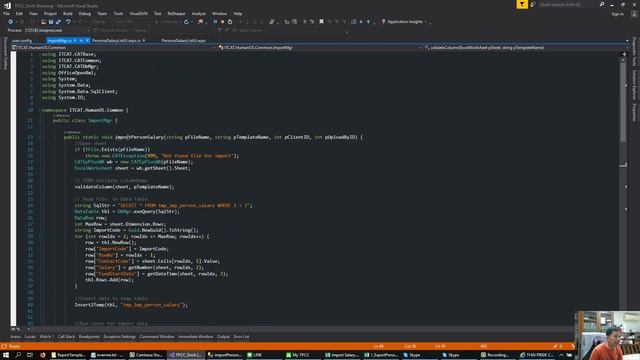
Task: Open the Error List tab
Action: (241, 337)
